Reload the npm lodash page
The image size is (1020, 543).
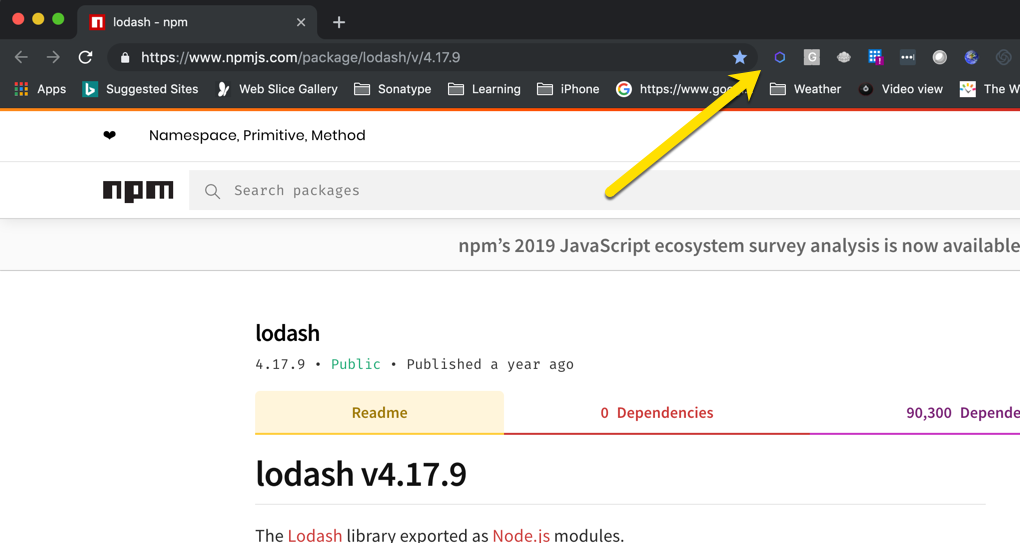tap(85, 57)
